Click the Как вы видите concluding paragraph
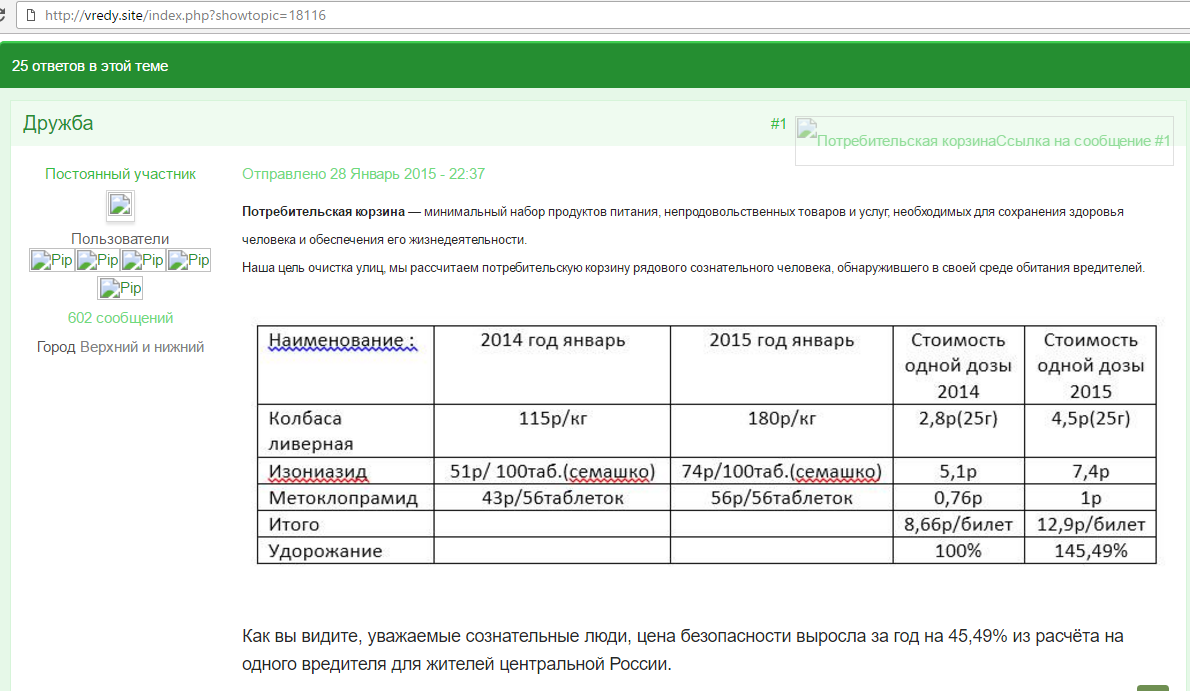1190x691 pixels. click(682, 650)
